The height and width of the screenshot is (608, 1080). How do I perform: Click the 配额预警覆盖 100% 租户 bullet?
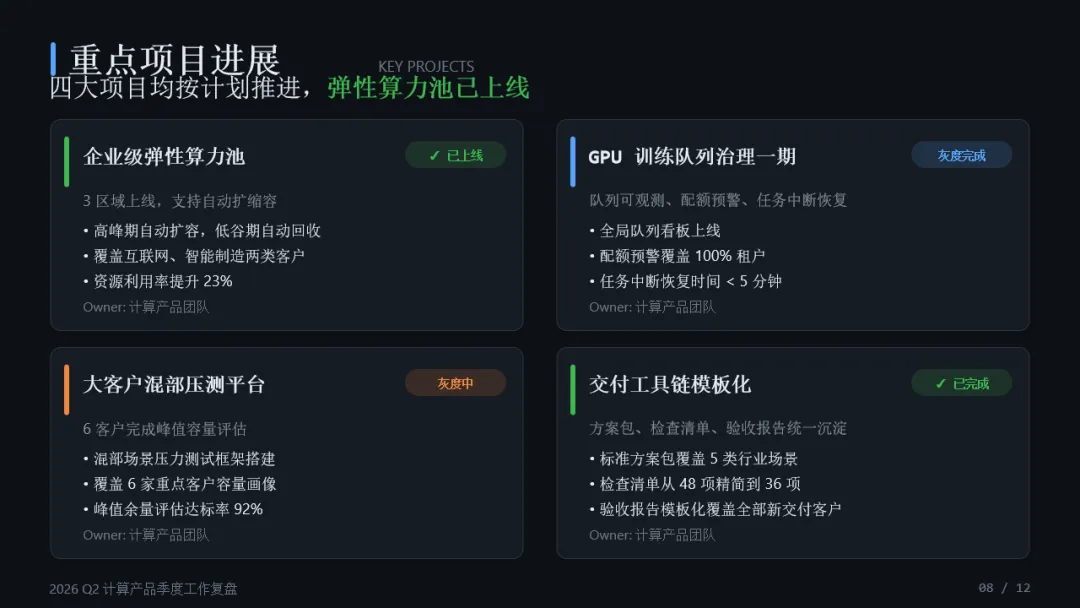point(677,255)
